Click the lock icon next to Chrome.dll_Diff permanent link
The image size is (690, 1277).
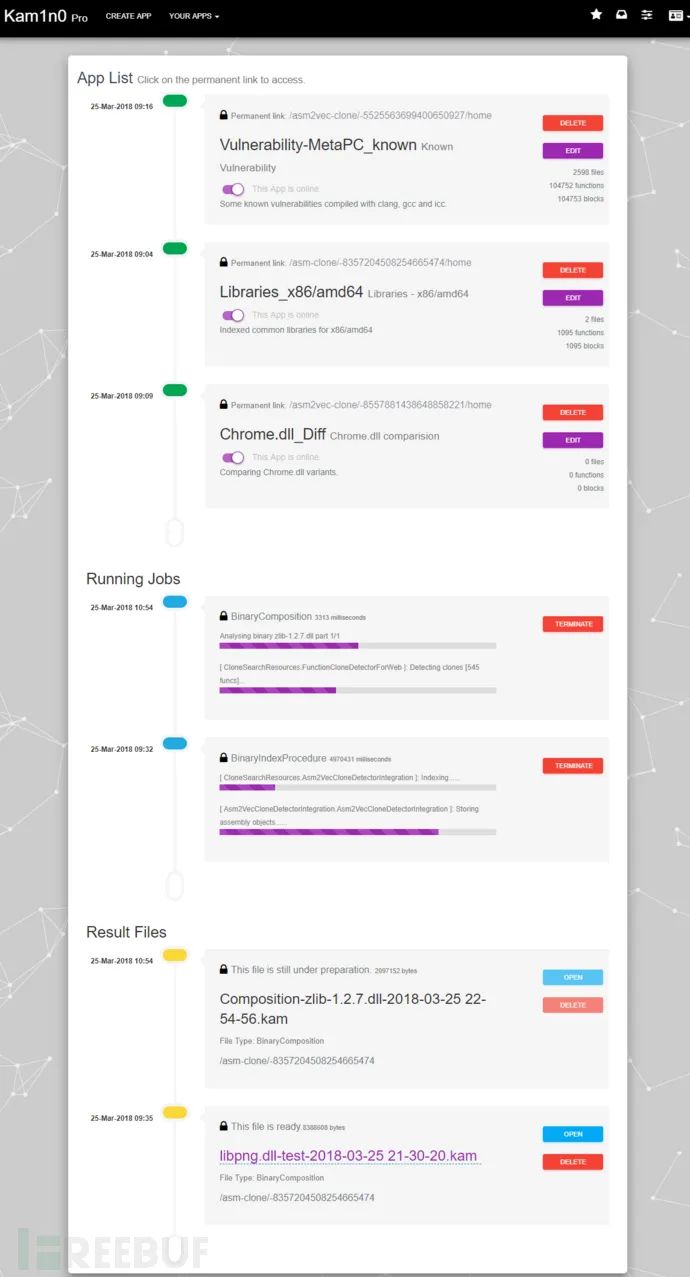(x=224, y=405)
